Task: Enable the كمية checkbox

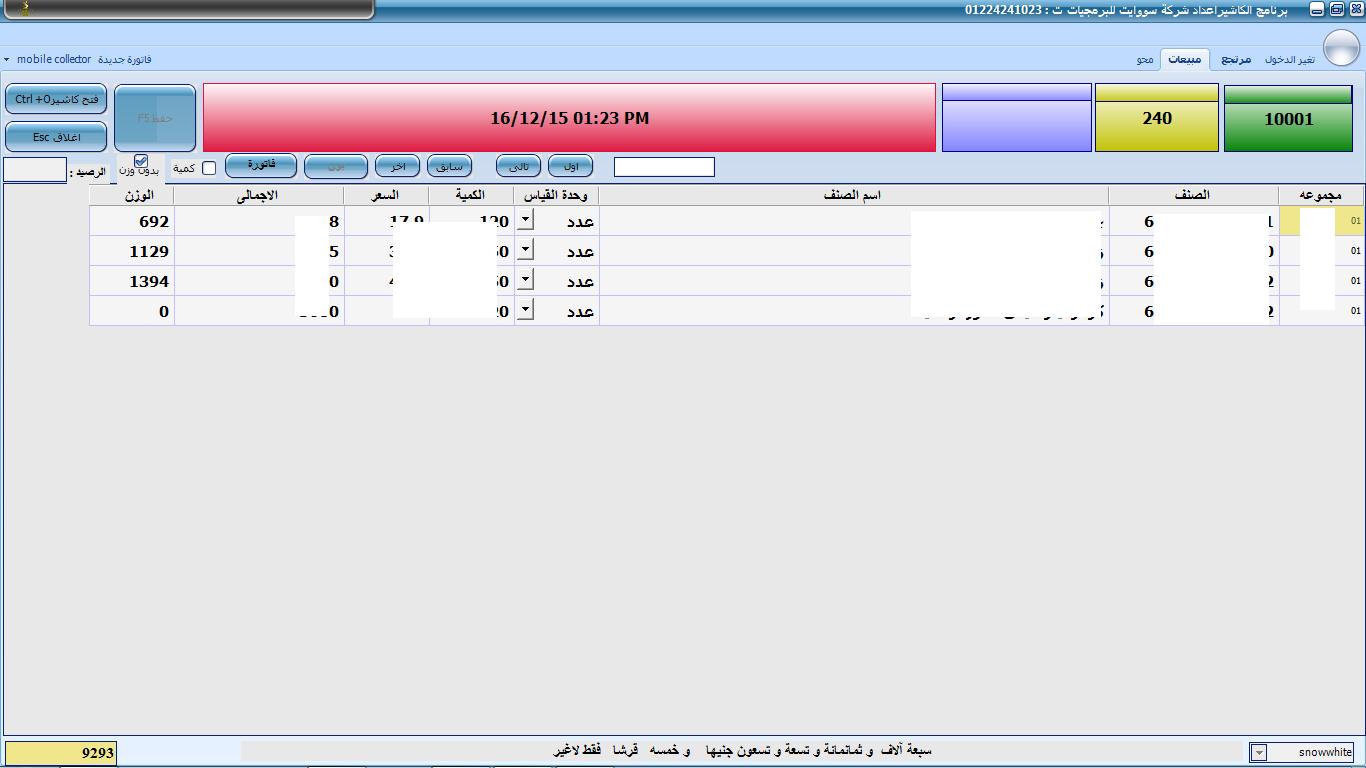Action: [x=209, y=168]
